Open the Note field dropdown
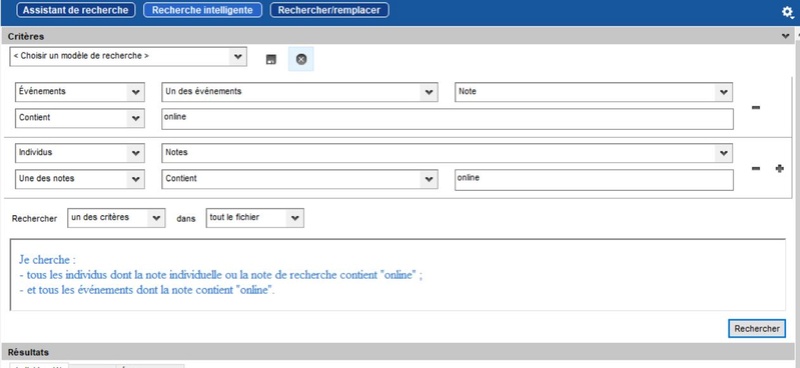The width and height of the screenshot is (800, 368). point(594,92)
